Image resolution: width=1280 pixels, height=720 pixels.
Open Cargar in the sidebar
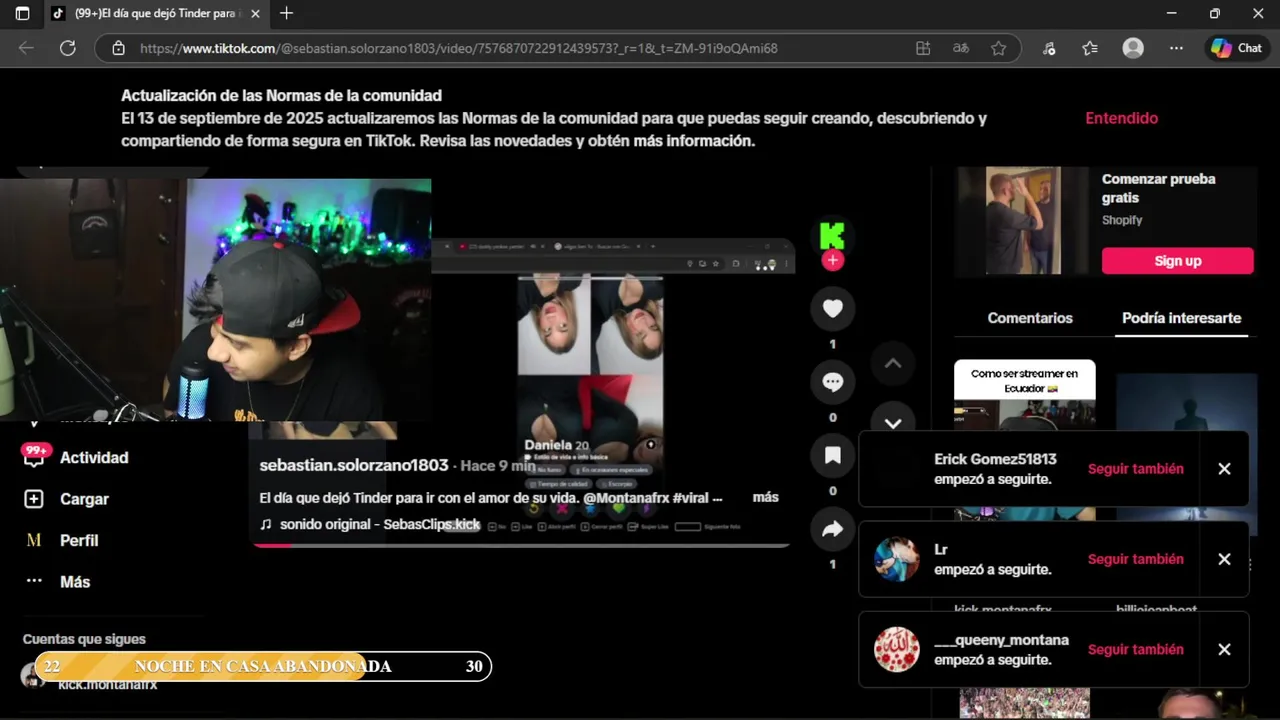(84, 499)
